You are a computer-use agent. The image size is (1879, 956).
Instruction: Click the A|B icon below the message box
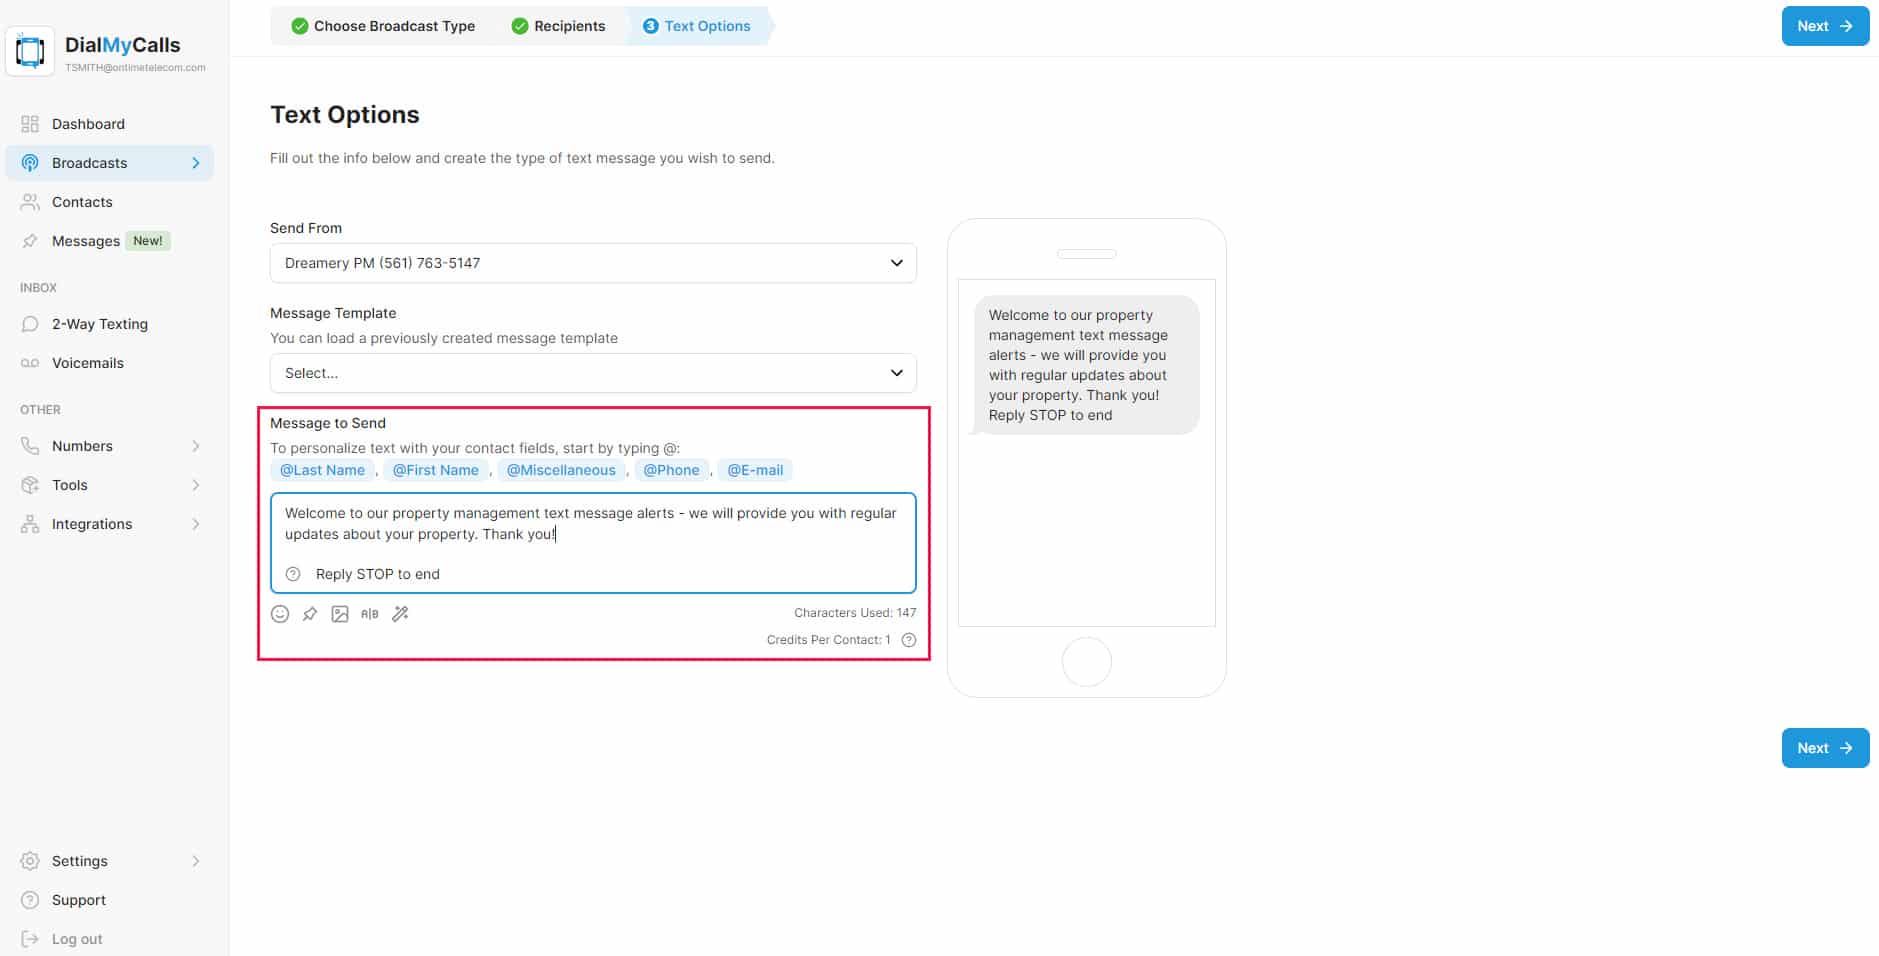click(370, 614)
